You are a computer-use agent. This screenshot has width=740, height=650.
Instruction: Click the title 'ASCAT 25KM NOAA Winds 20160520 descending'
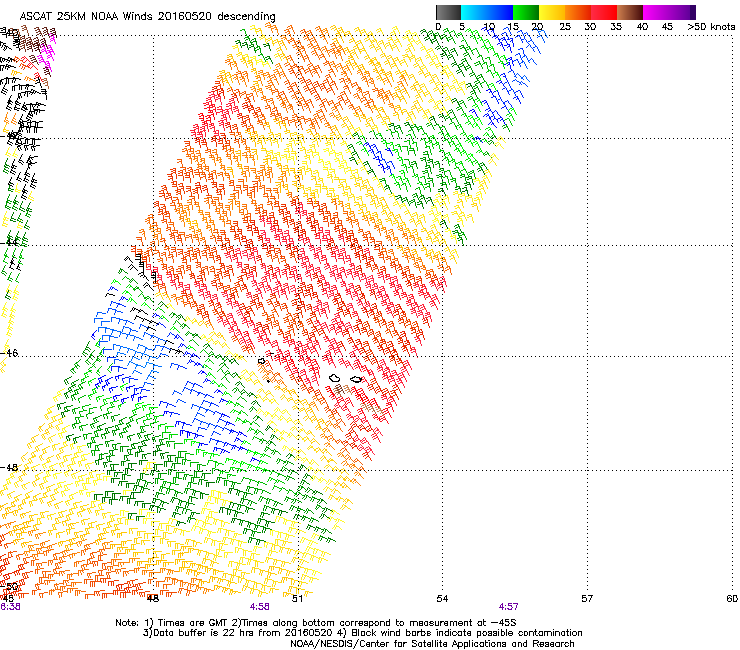147,17
